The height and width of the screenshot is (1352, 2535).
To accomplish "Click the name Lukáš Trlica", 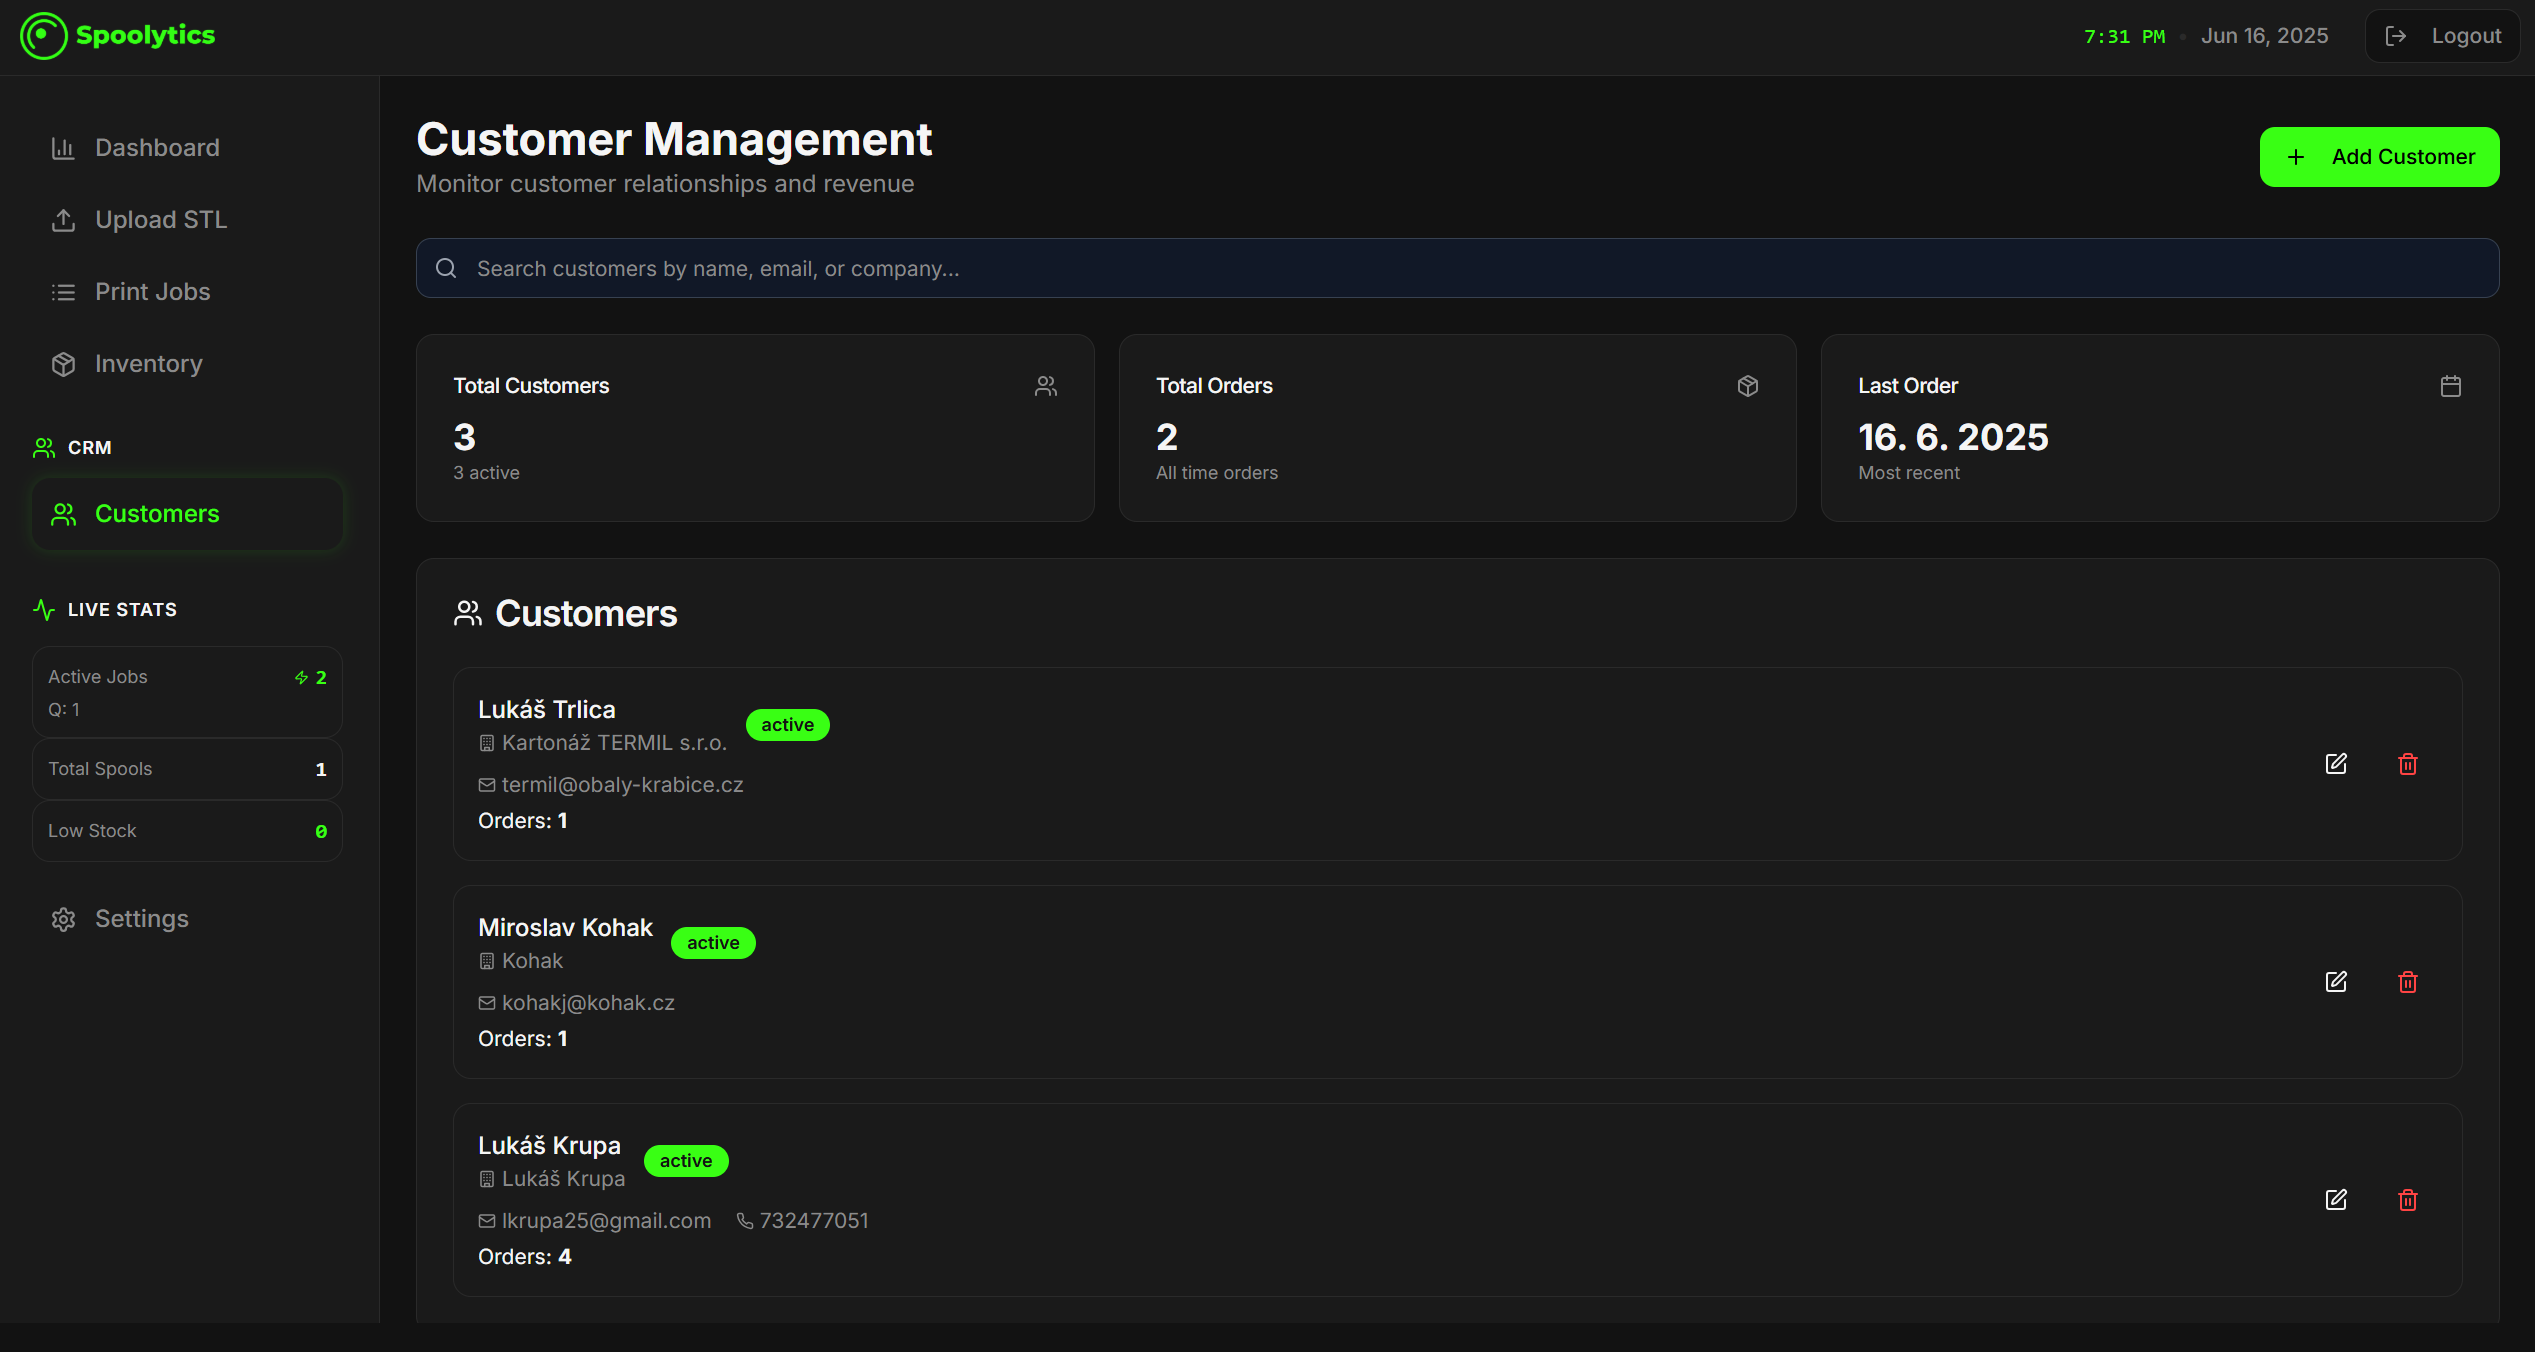I will coord(546,710).
